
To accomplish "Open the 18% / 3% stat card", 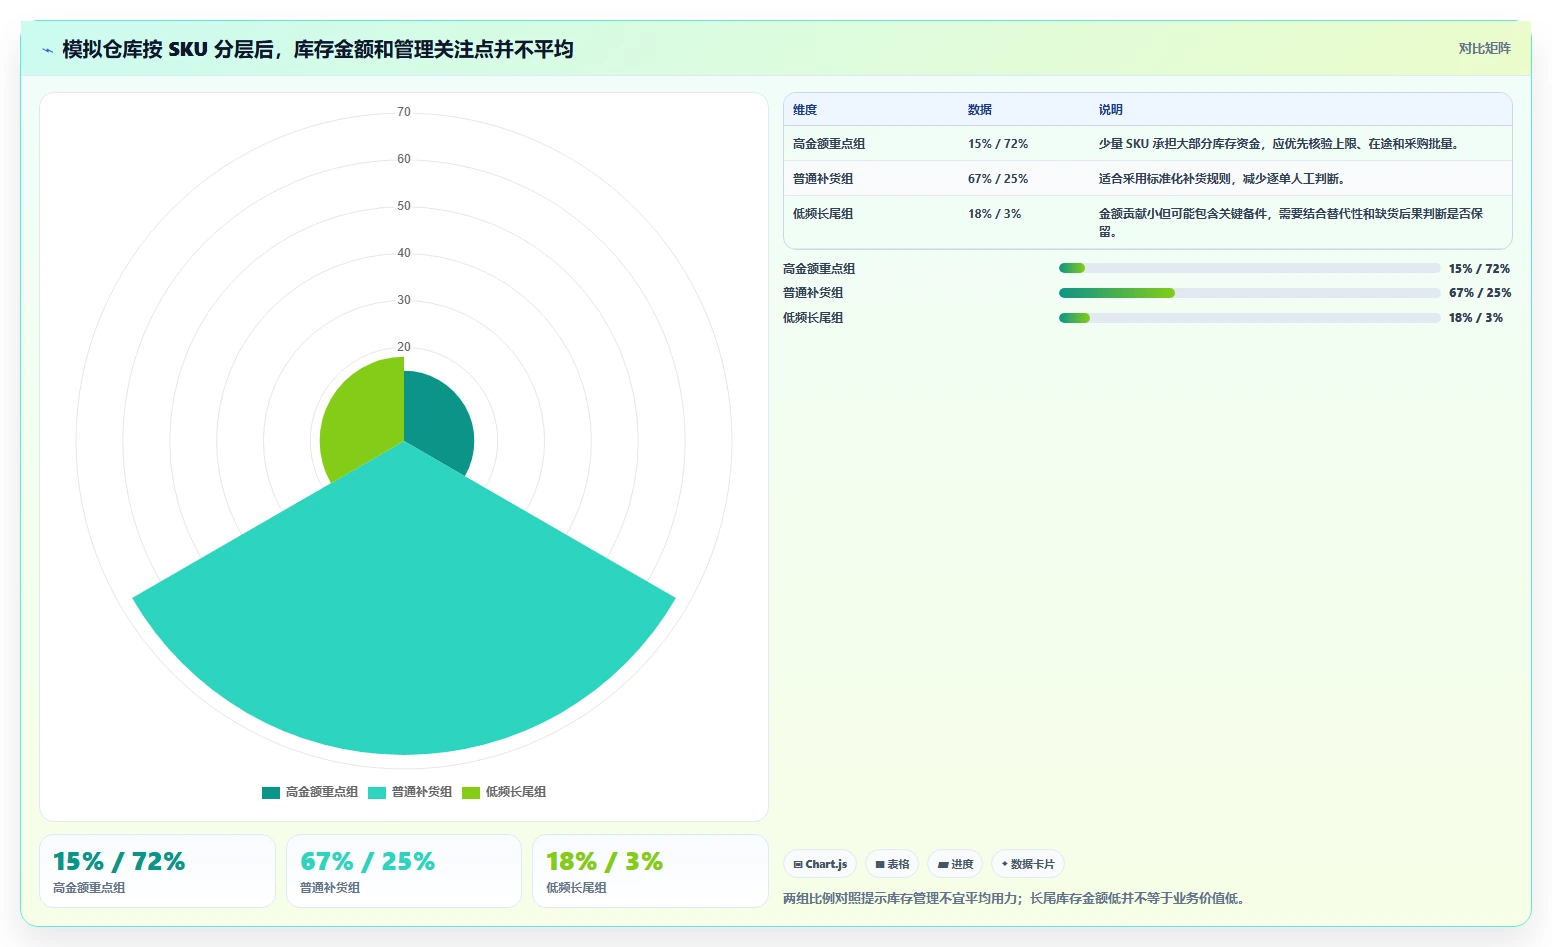I will coord(650,871).
